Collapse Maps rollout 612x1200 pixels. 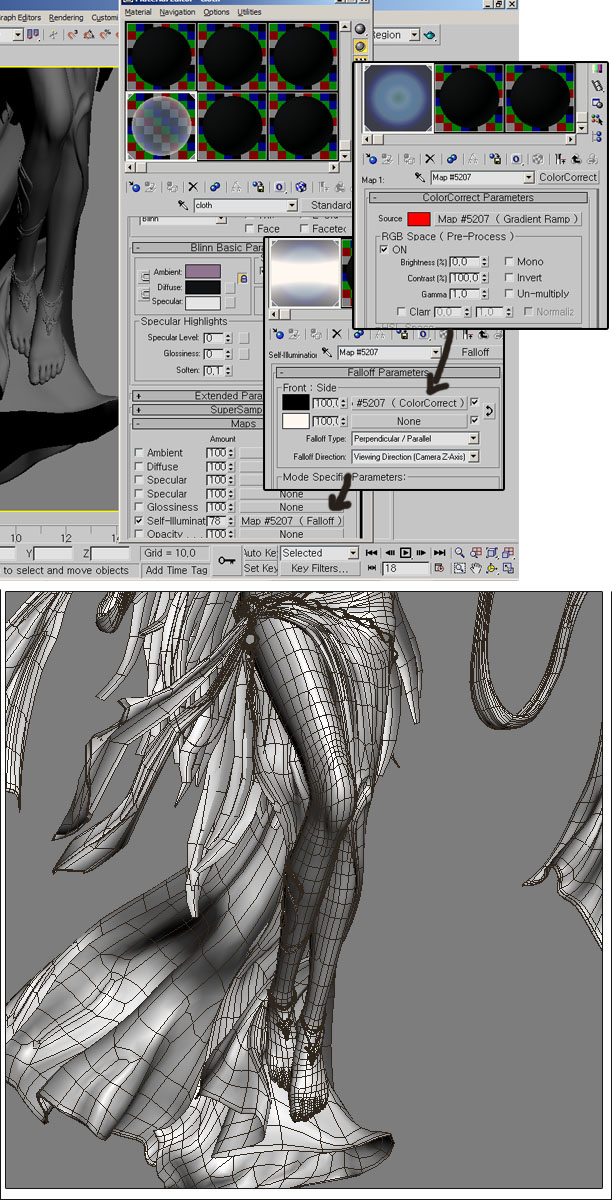point(137,424)
